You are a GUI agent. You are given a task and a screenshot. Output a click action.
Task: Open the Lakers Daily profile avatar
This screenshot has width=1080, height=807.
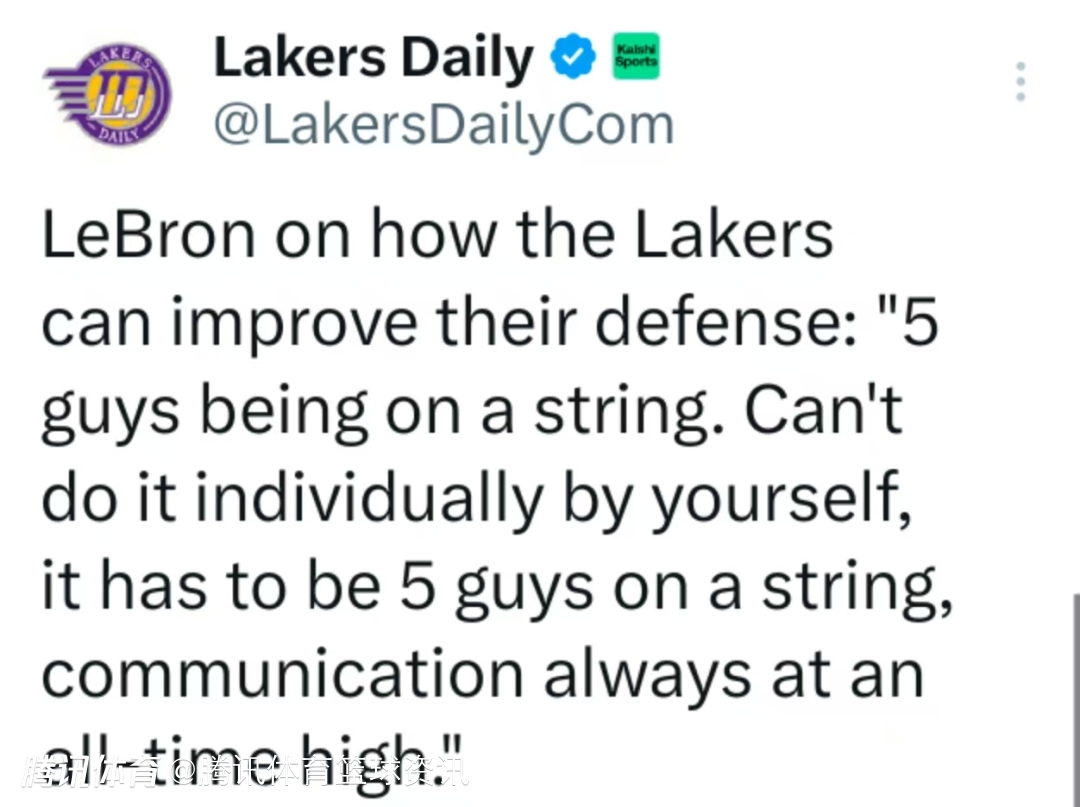tap(108, 95)
